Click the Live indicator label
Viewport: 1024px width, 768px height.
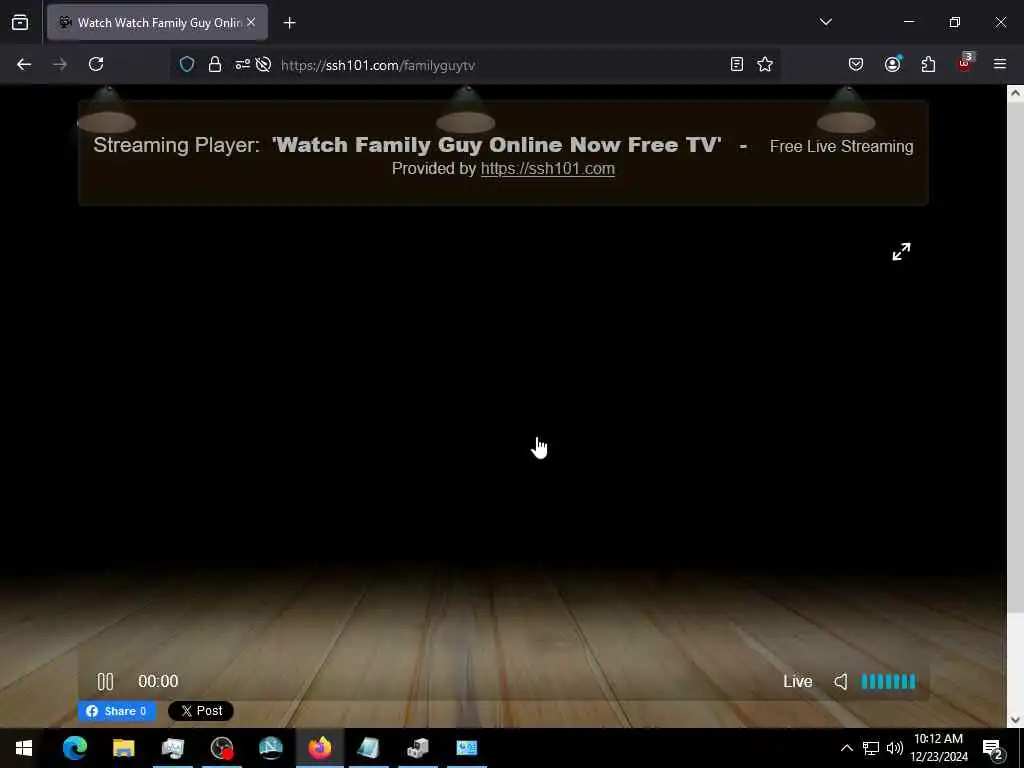[797, 681]
